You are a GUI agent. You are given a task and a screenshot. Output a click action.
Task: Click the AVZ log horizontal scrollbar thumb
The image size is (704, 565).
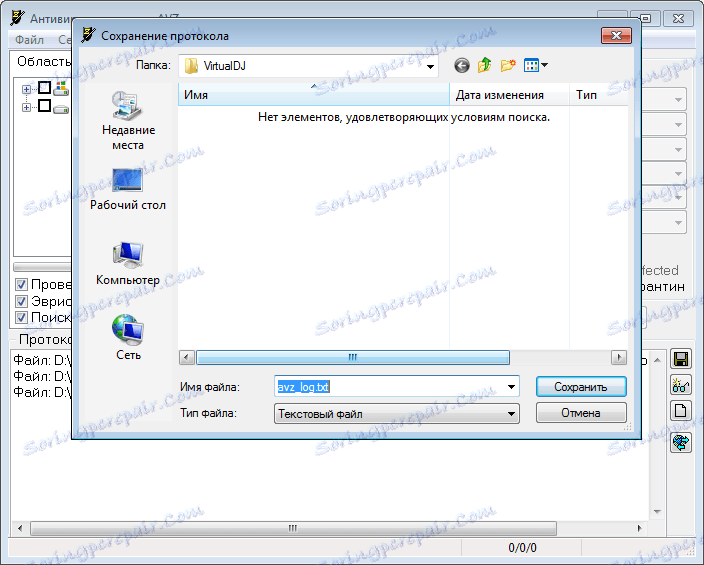click(293, 528)
